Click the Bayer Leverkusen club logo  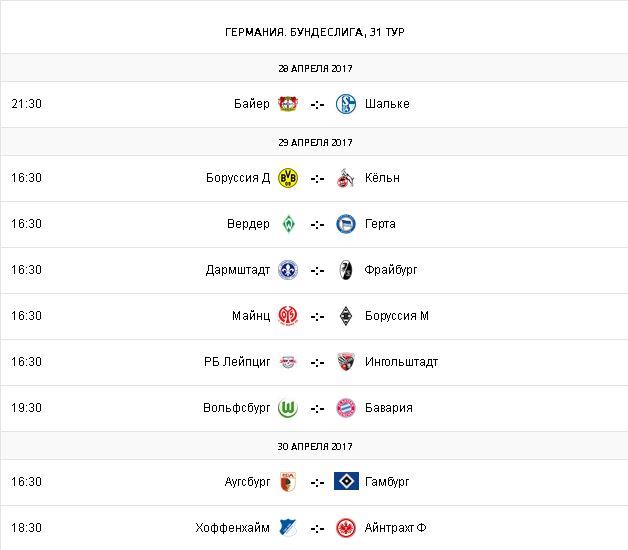pyautogui.click(x=289, y=103)
